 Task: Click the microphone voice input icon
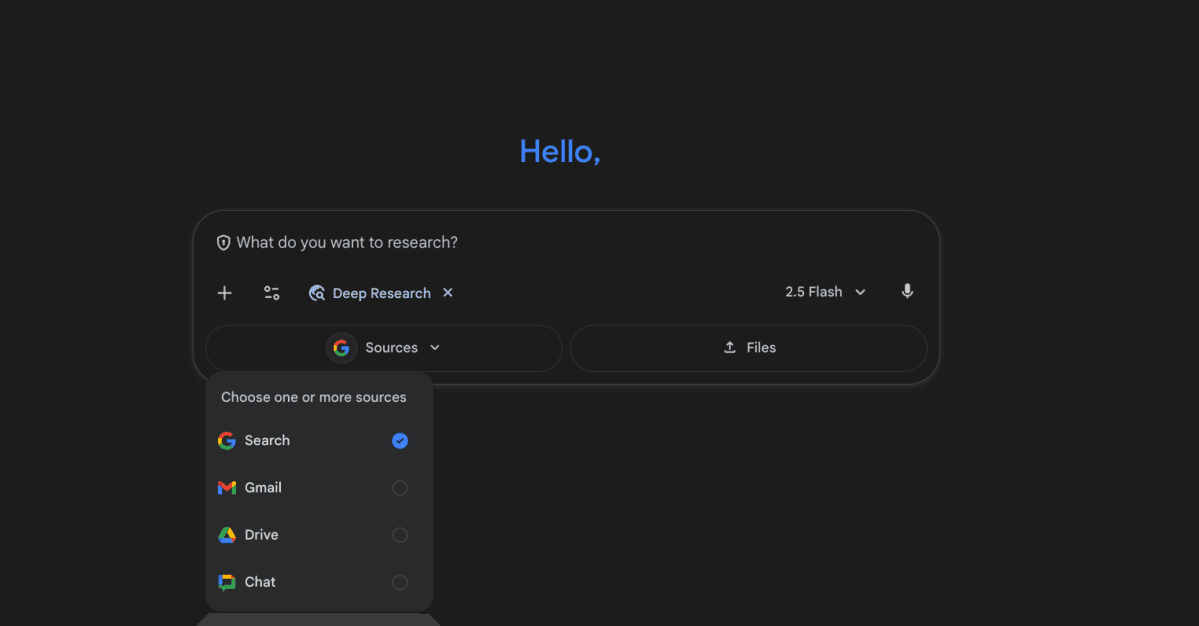907,291
